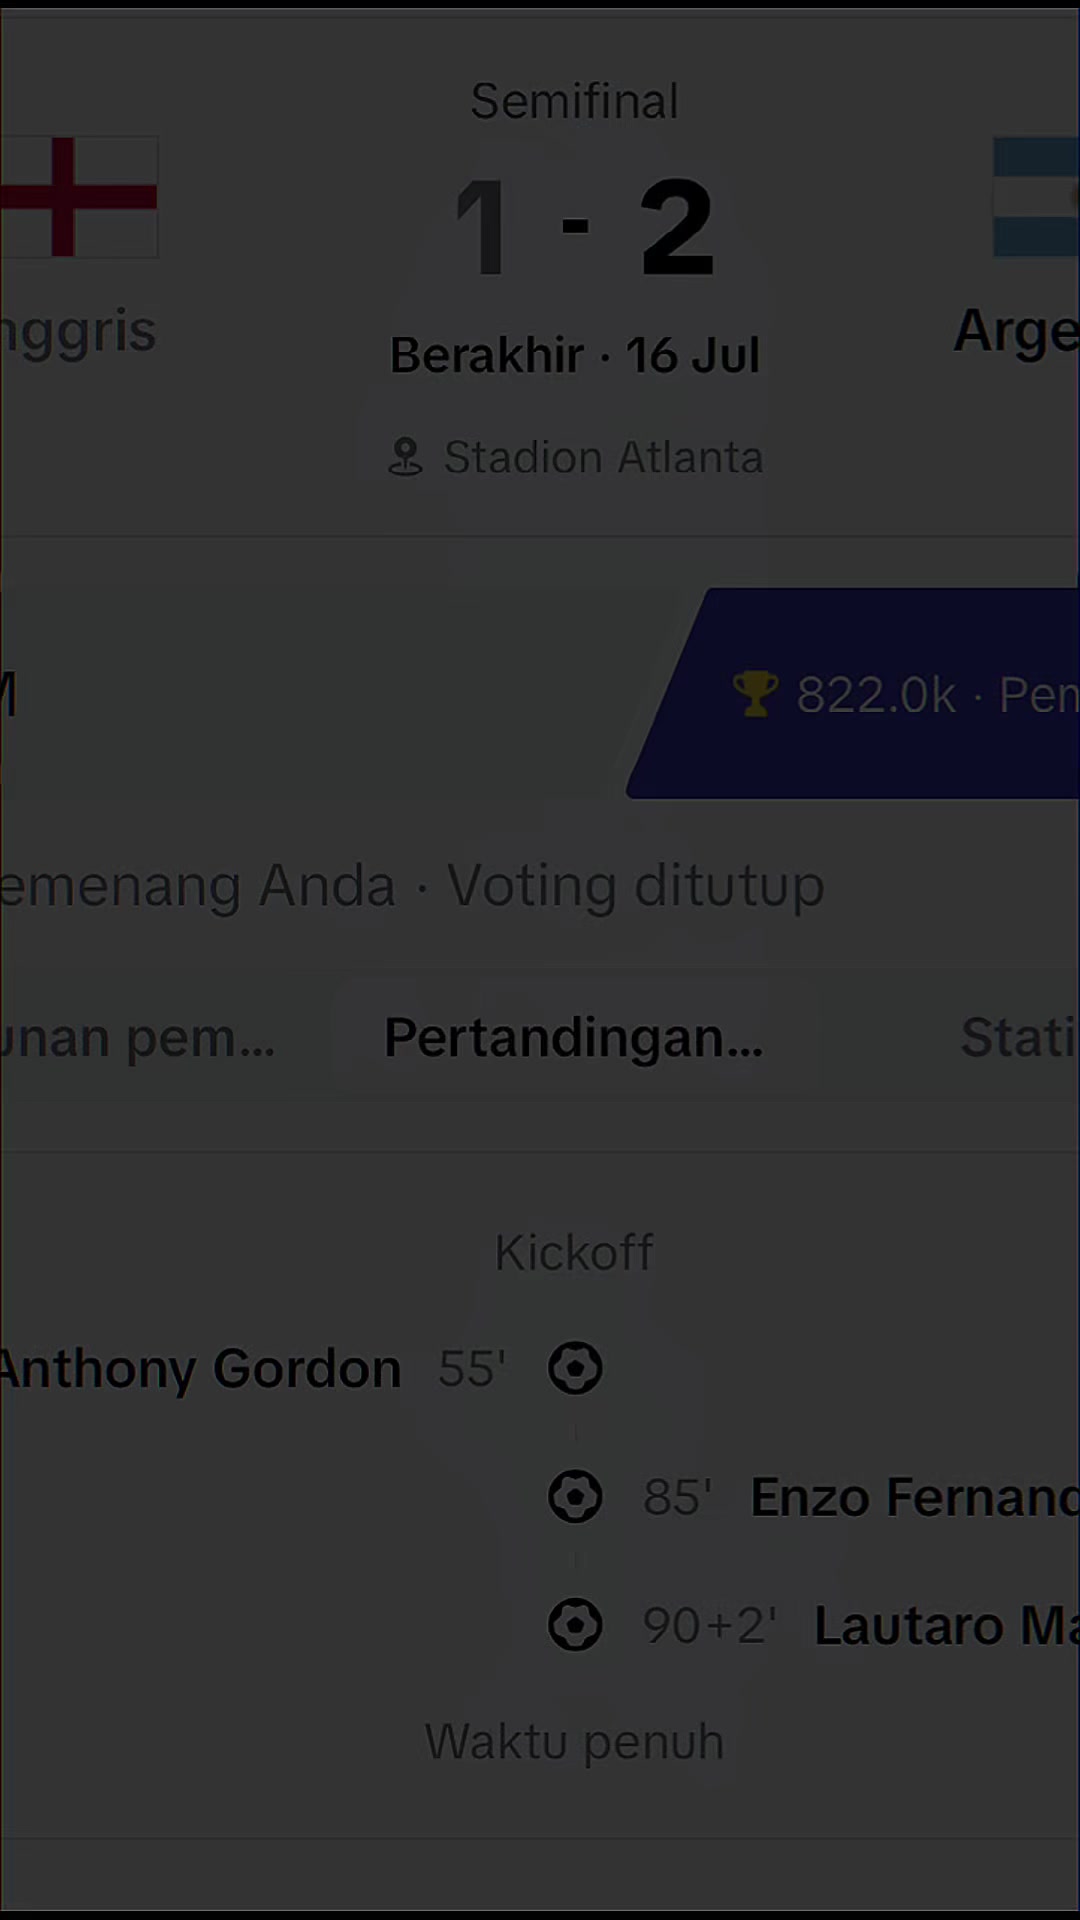The image size is (1080, 1920).
Task: Tap the goal ball icon at 85'
Action: coord(575,1497)
